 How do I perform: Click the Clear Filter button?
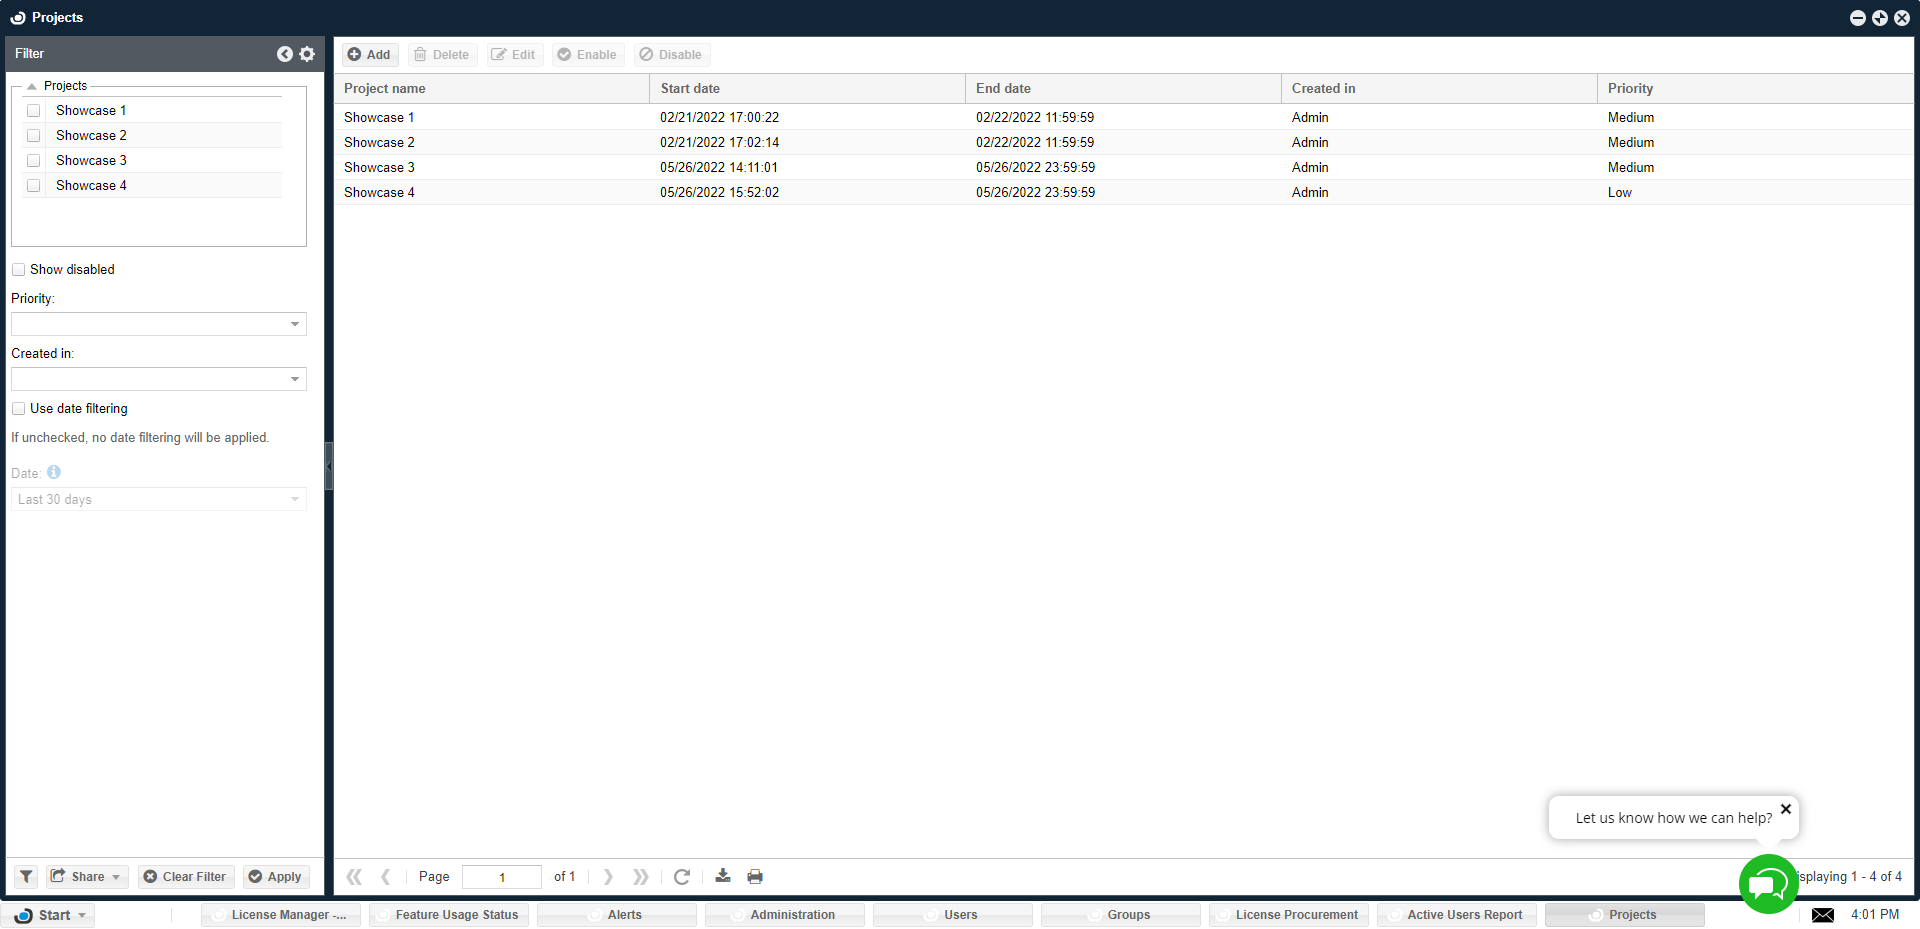pyautogui.click(x=185, y=877)
